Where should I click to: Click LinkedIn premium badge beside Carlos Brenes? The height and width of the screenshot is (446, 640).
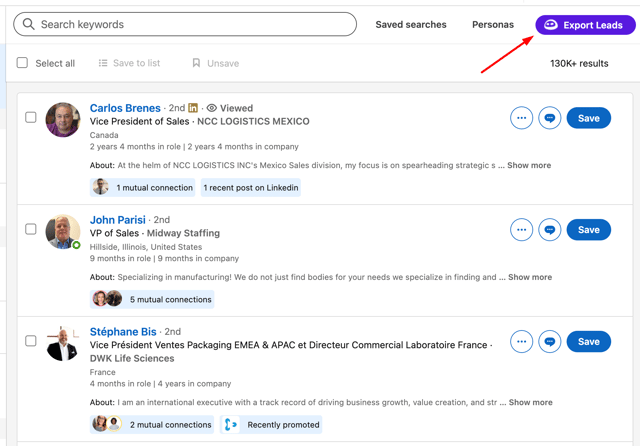pyautogui.click(x=193, y=108)
